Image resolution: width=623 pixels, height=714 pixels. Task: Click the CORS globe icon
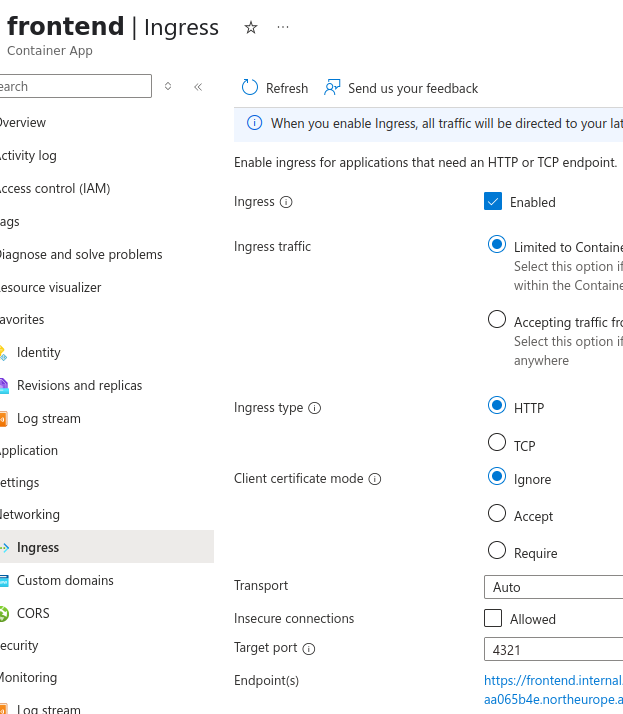[4, 613]
